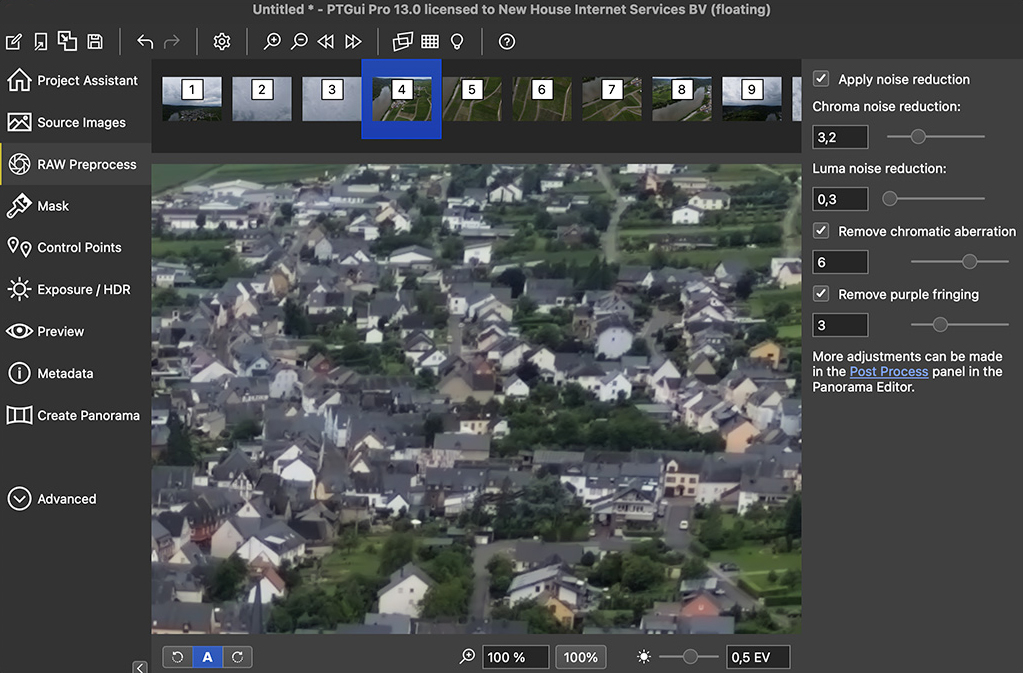Toggle Remove chromatic aberration checkbox
The height and width of the screenshot is (673, 1023).
[821, 231]
